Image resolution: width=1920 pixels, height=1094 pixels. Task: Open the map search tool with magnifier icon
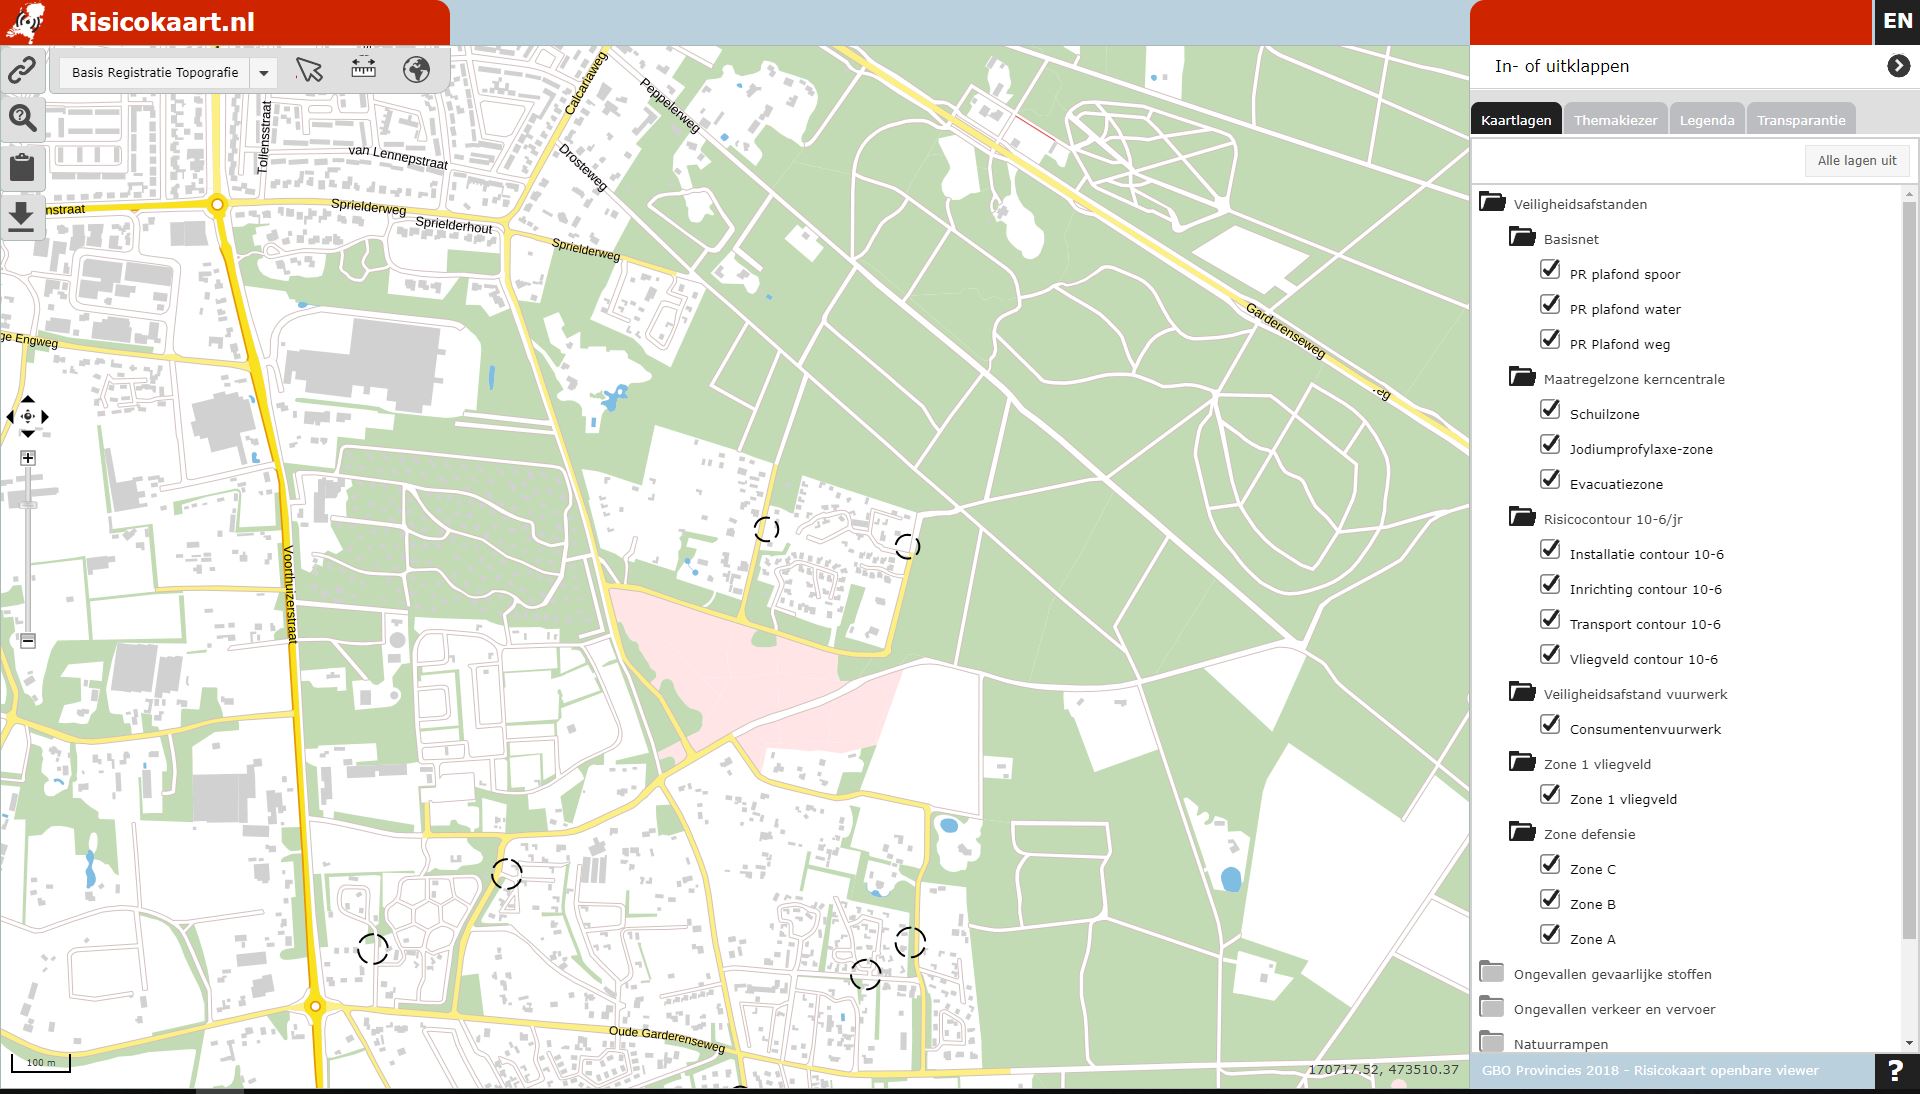(22, 119)
